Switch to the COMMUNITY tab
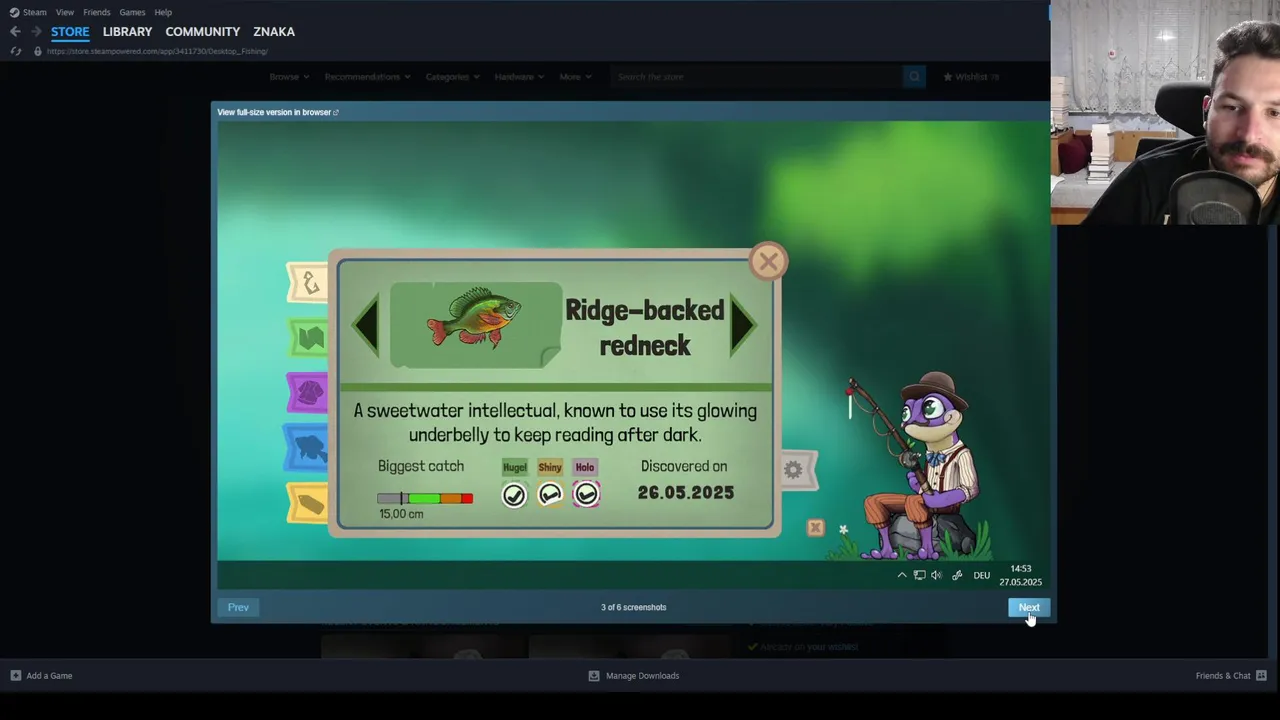 (202, 32)
